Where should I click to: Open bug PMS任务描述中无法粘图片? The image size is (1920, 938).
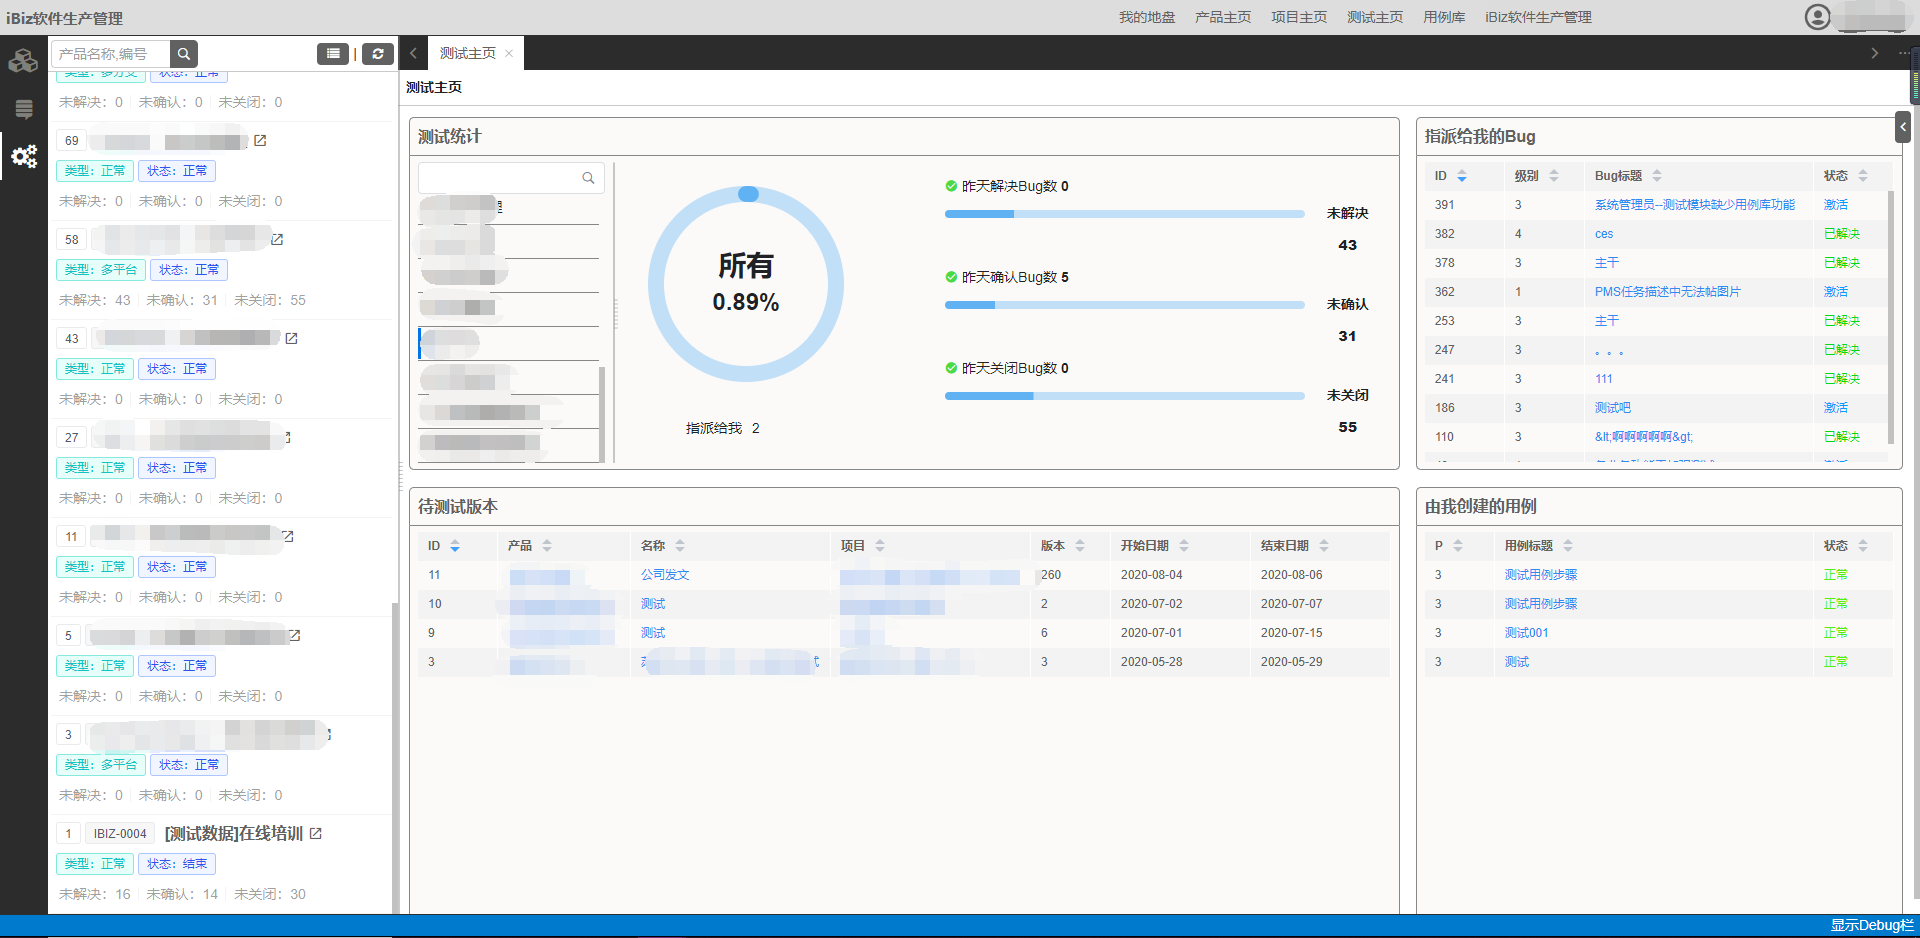point(1667,292)
